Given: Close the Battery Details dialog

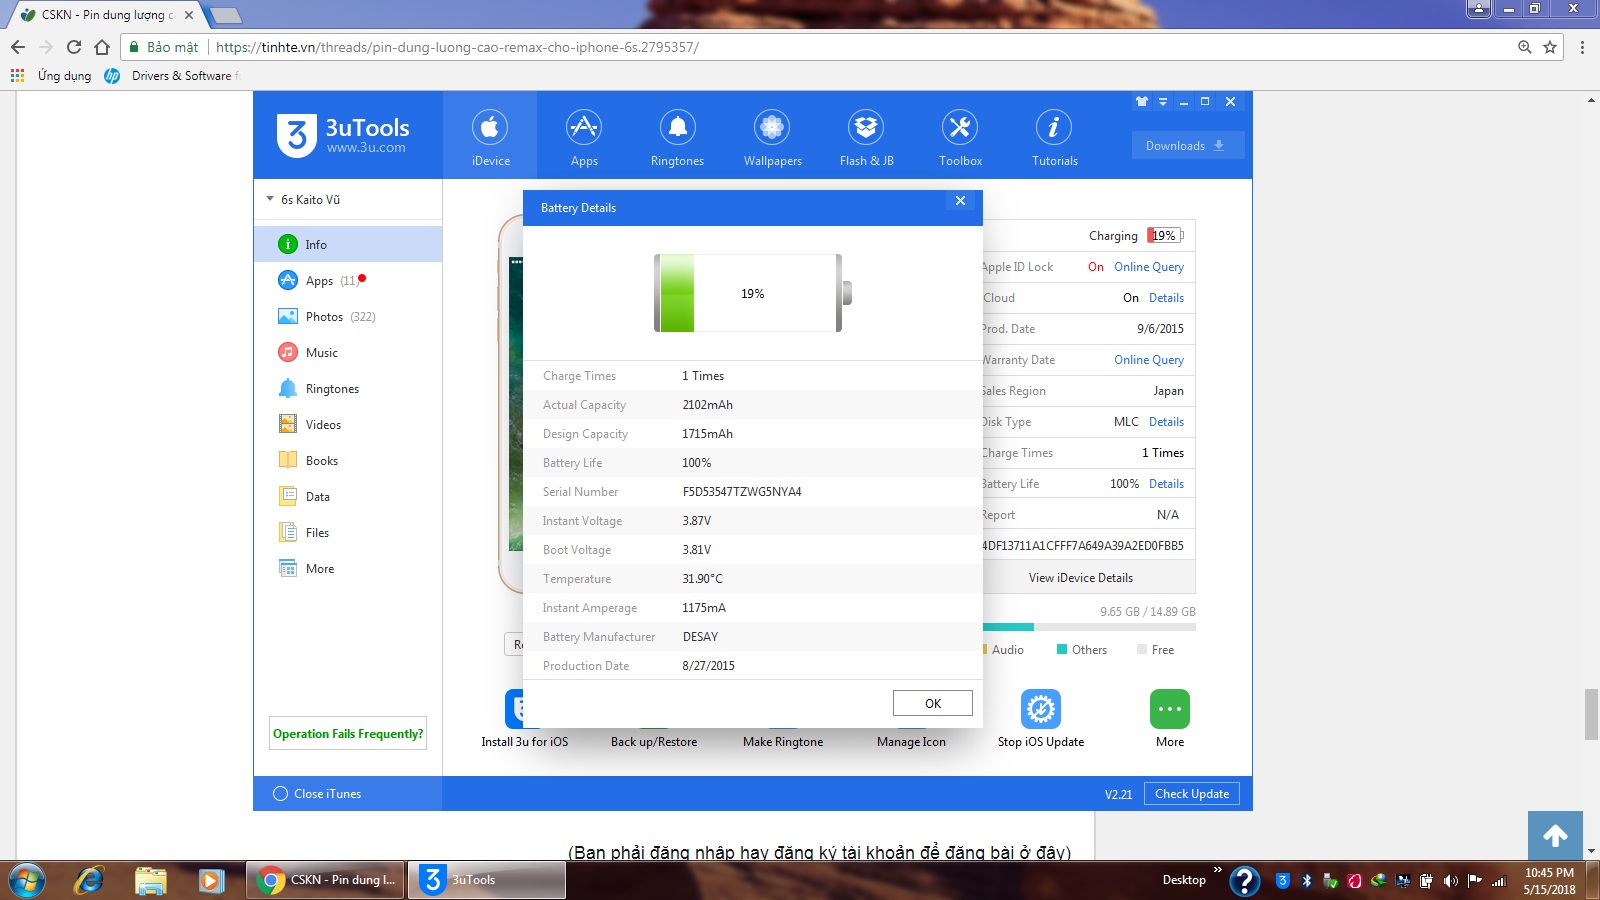Looking at the screenshot, I should click(x=960, y=201).
